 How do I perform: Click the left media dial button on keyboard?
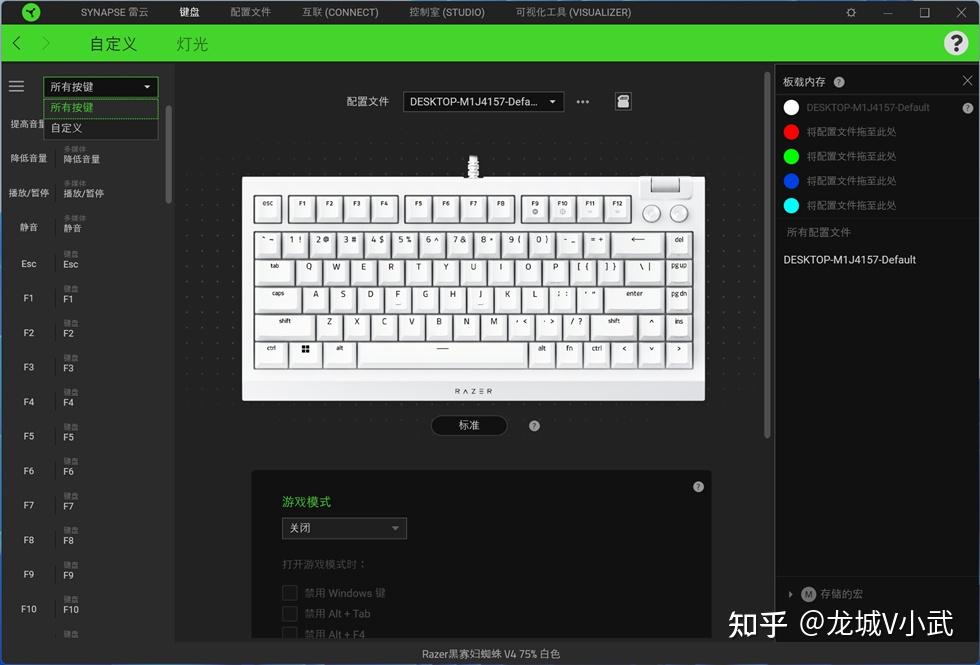point(651,214)
